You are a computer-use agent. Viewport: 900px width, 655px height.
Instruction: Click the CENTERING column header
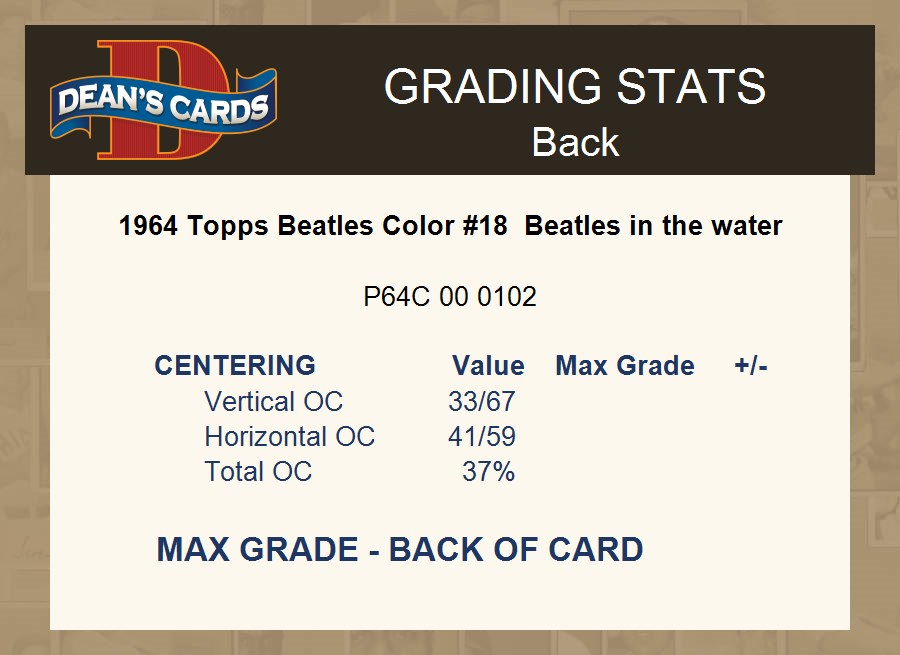pos(235,365)
